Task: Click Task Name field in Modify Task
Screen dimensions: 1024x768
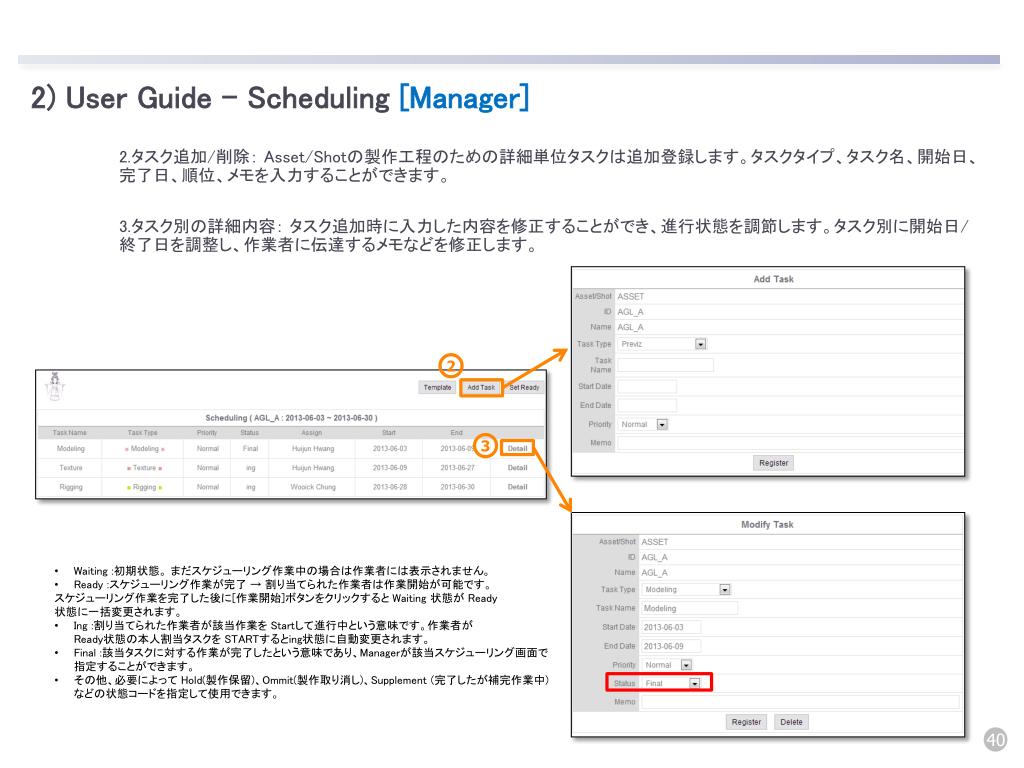Action: (690, 608)
